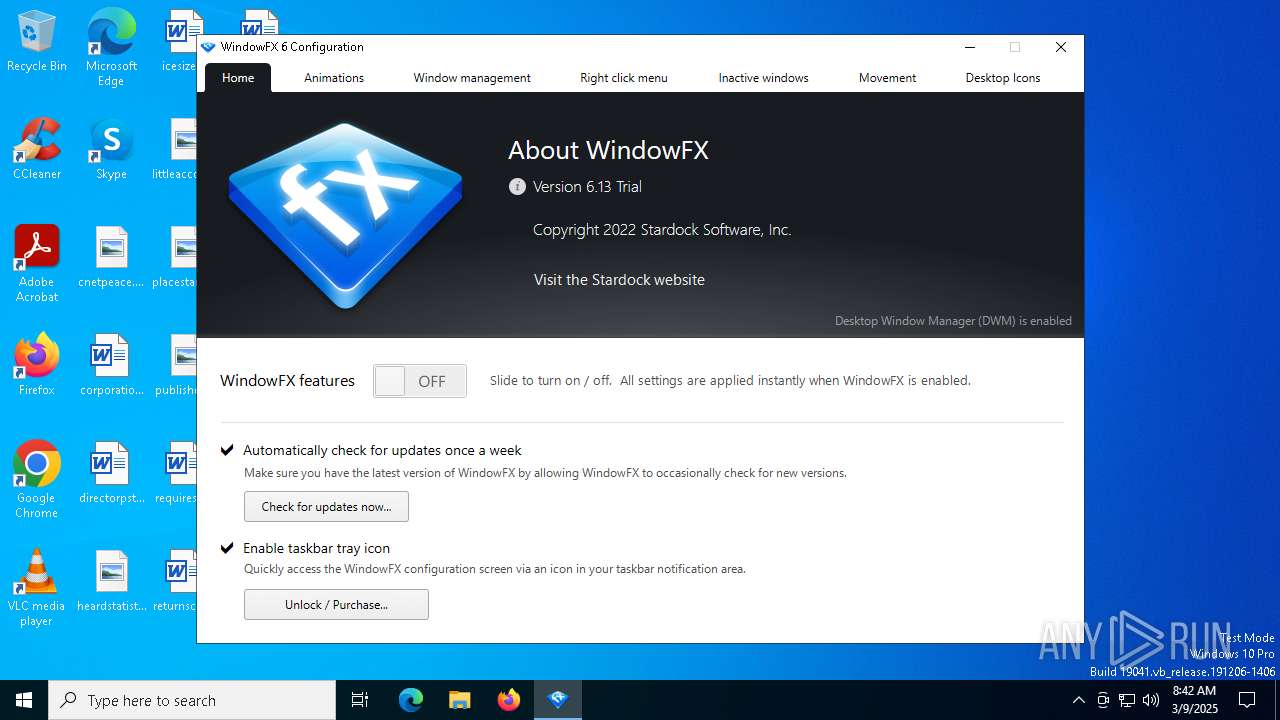Switch to the Animations tab
This screenshot has height=720, width=1280.
[334, 78]
